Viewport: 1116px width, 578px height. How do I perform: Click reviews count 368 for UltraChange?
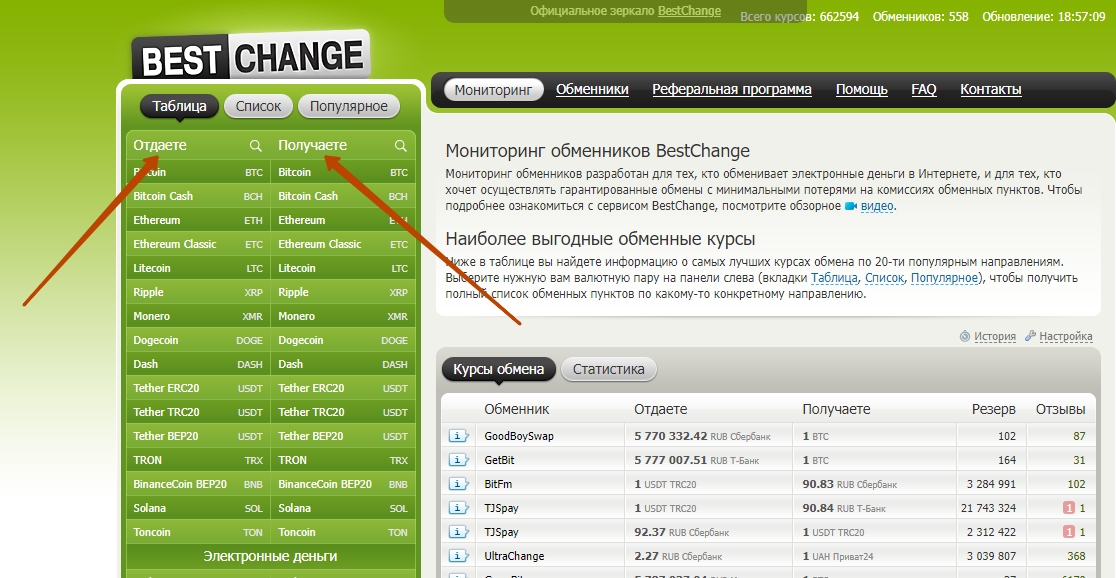click(1076, 556)
